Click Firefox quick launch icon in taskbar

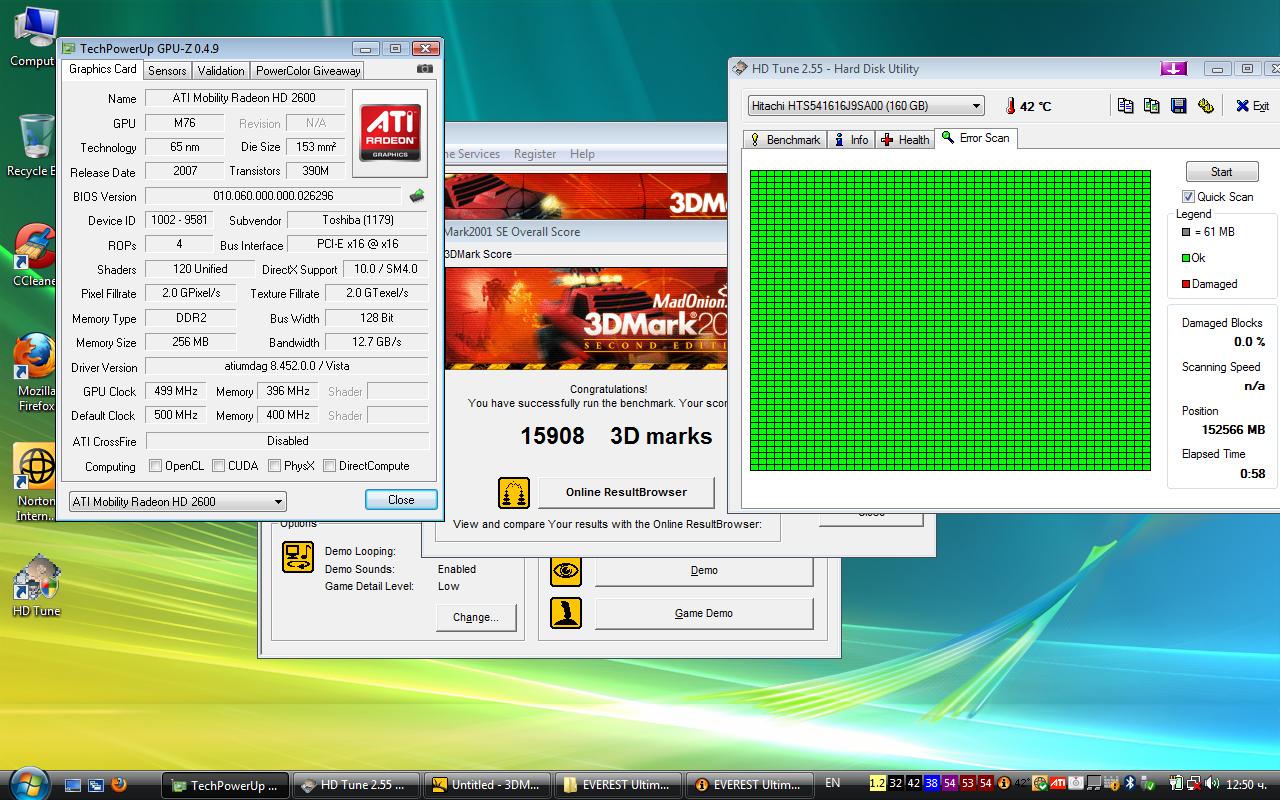(119, 785)
